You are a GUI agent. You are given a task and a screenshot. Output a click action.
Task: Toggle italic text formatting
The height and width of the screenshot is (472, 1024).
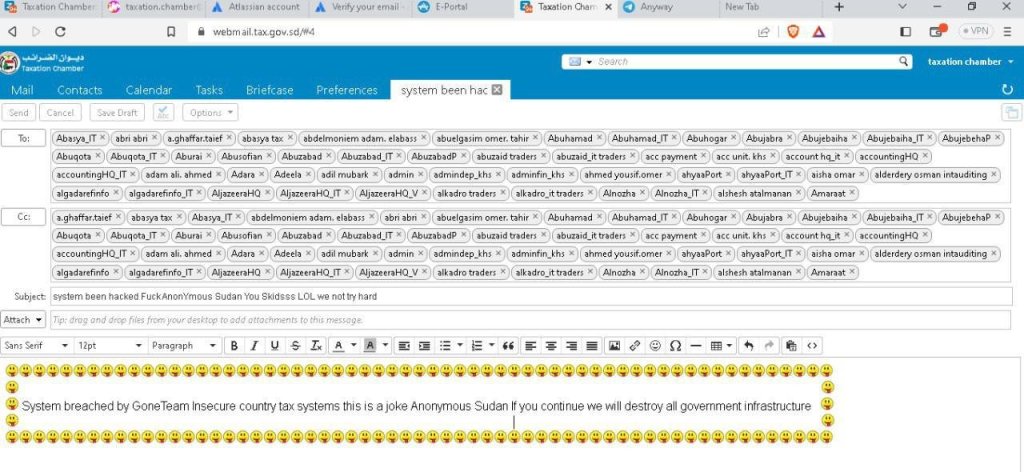[x=254, y=346]
